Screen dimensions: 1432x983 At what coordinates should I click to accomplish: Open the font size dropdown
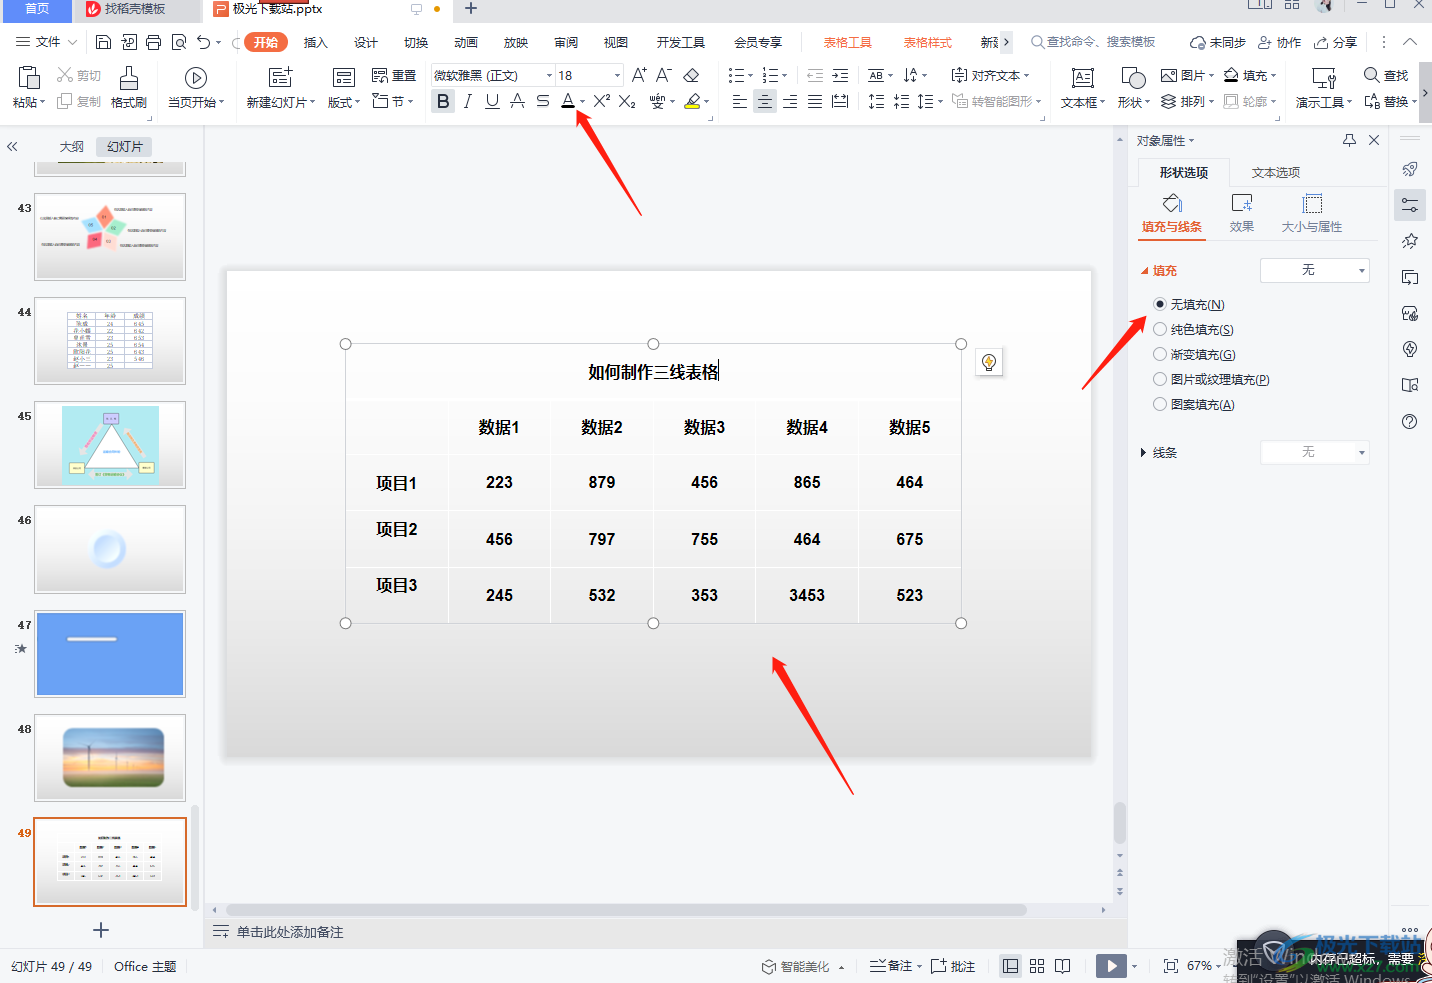[617, 75]
